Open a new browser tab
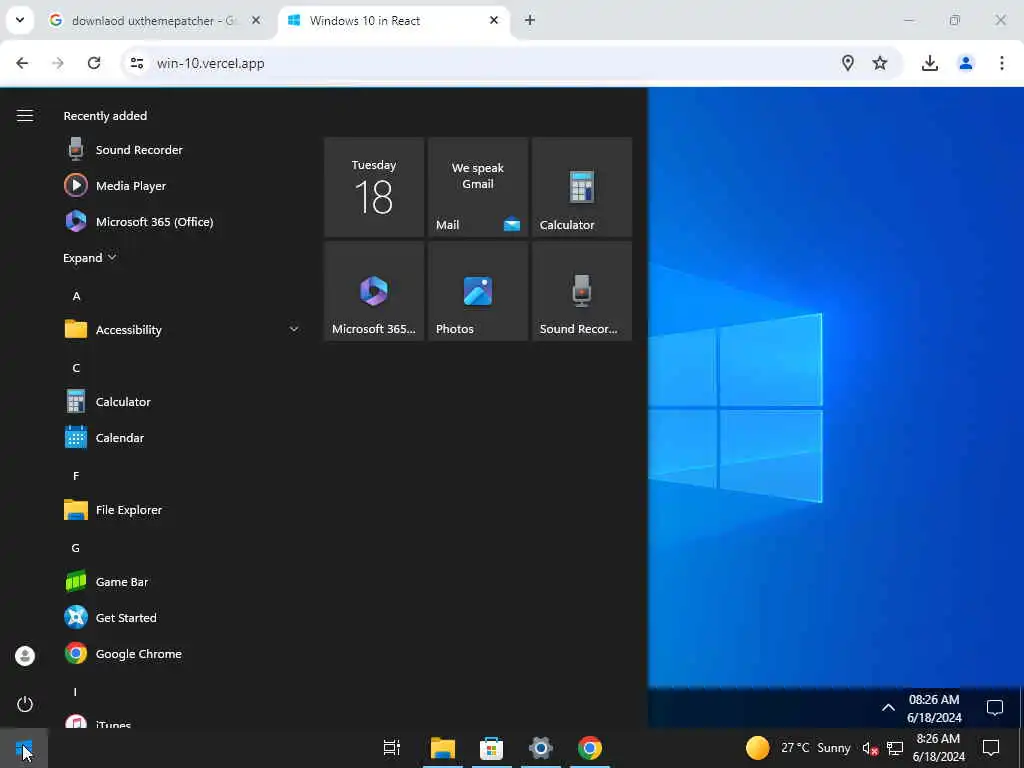Viewport: 1024px width, 768px height. click(x=530, y=20)
